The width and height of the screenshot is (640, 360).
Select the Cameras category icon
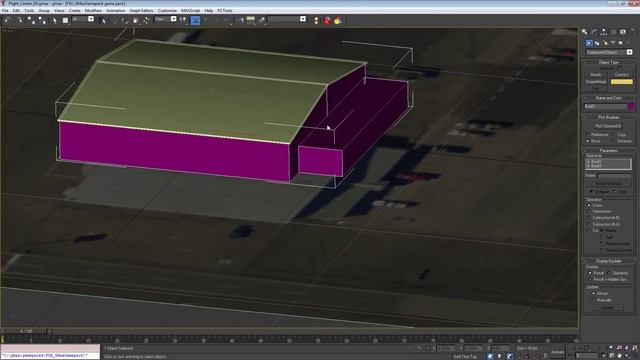(613, 43)
